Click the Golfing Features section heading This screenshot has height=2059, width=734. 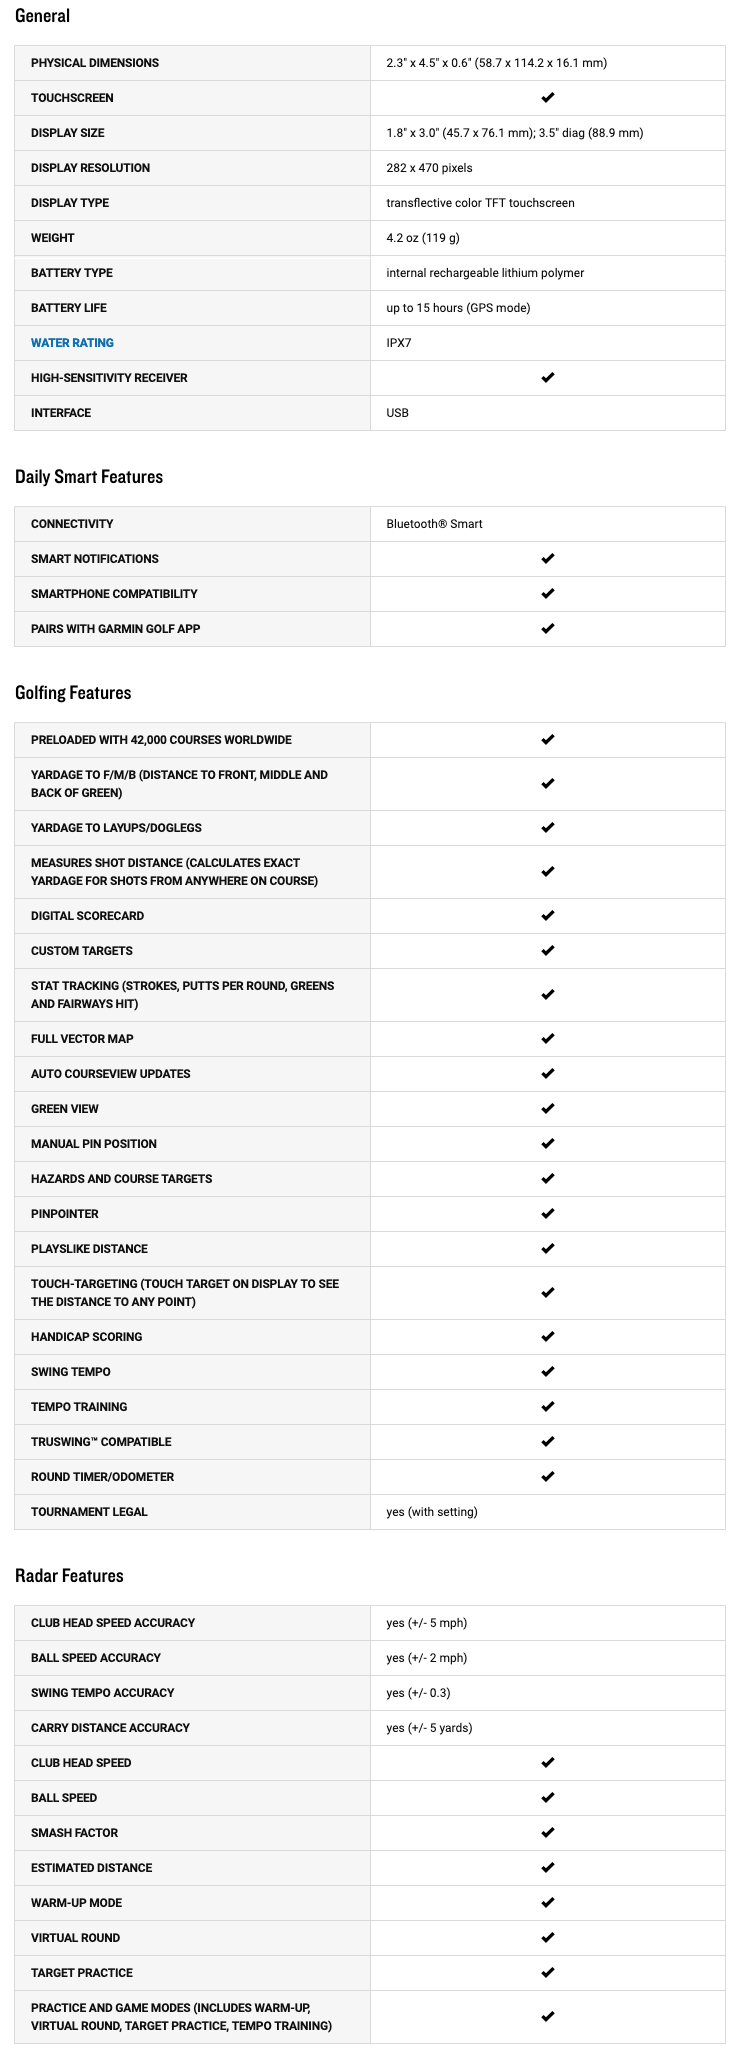73,693
